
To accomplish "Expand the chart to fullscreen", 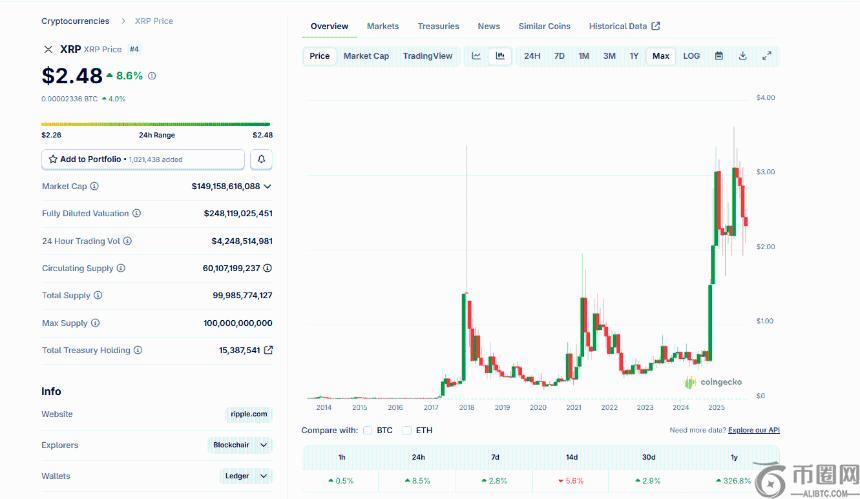I will pos(766,56).
